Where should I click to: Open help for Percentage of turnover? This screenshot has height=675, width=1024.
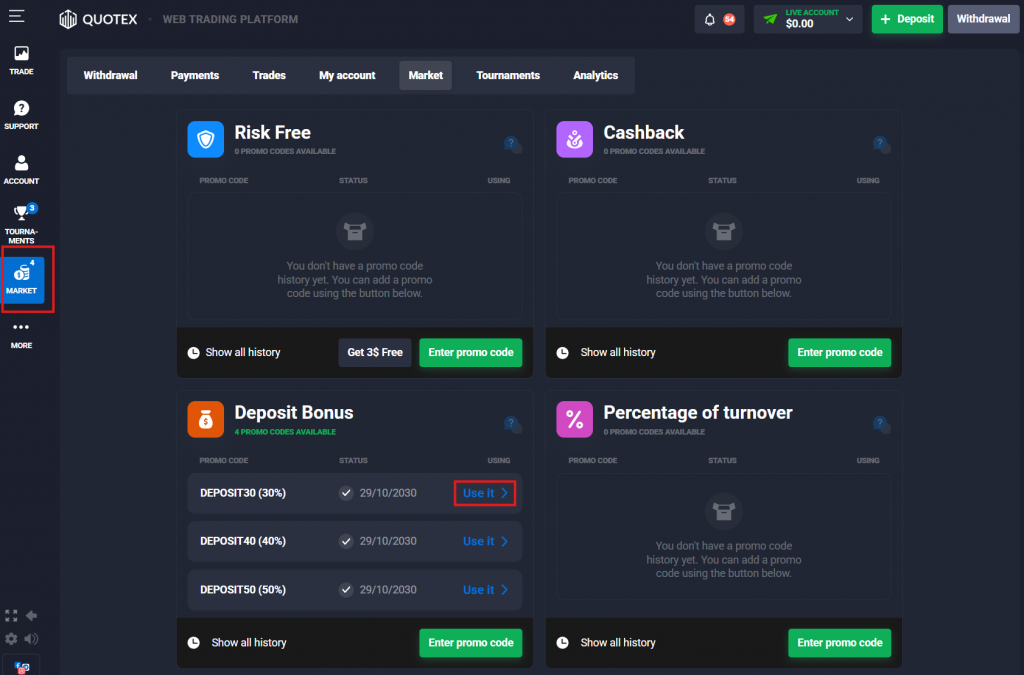click(x=881, y=424)
